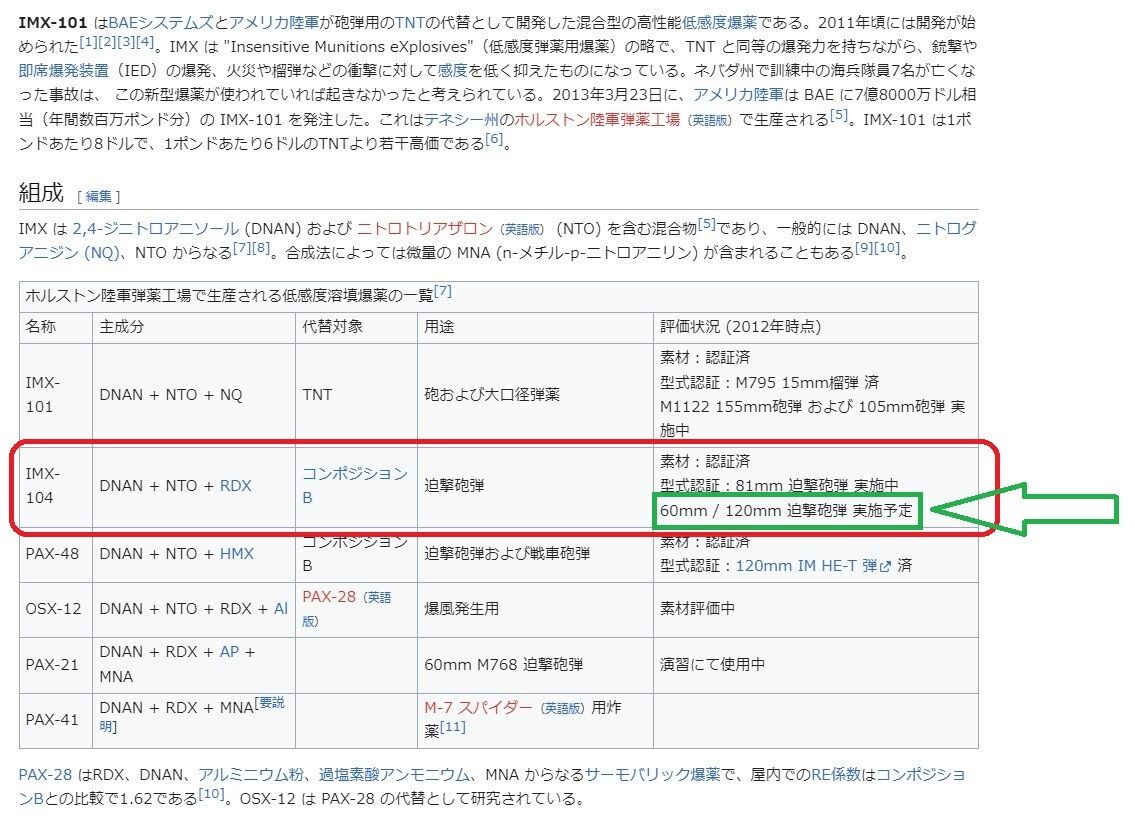This screenshot has width=1146, height=829.
Task: Open the TNT link in intro paragraph
Action: (x=411, y=21)
